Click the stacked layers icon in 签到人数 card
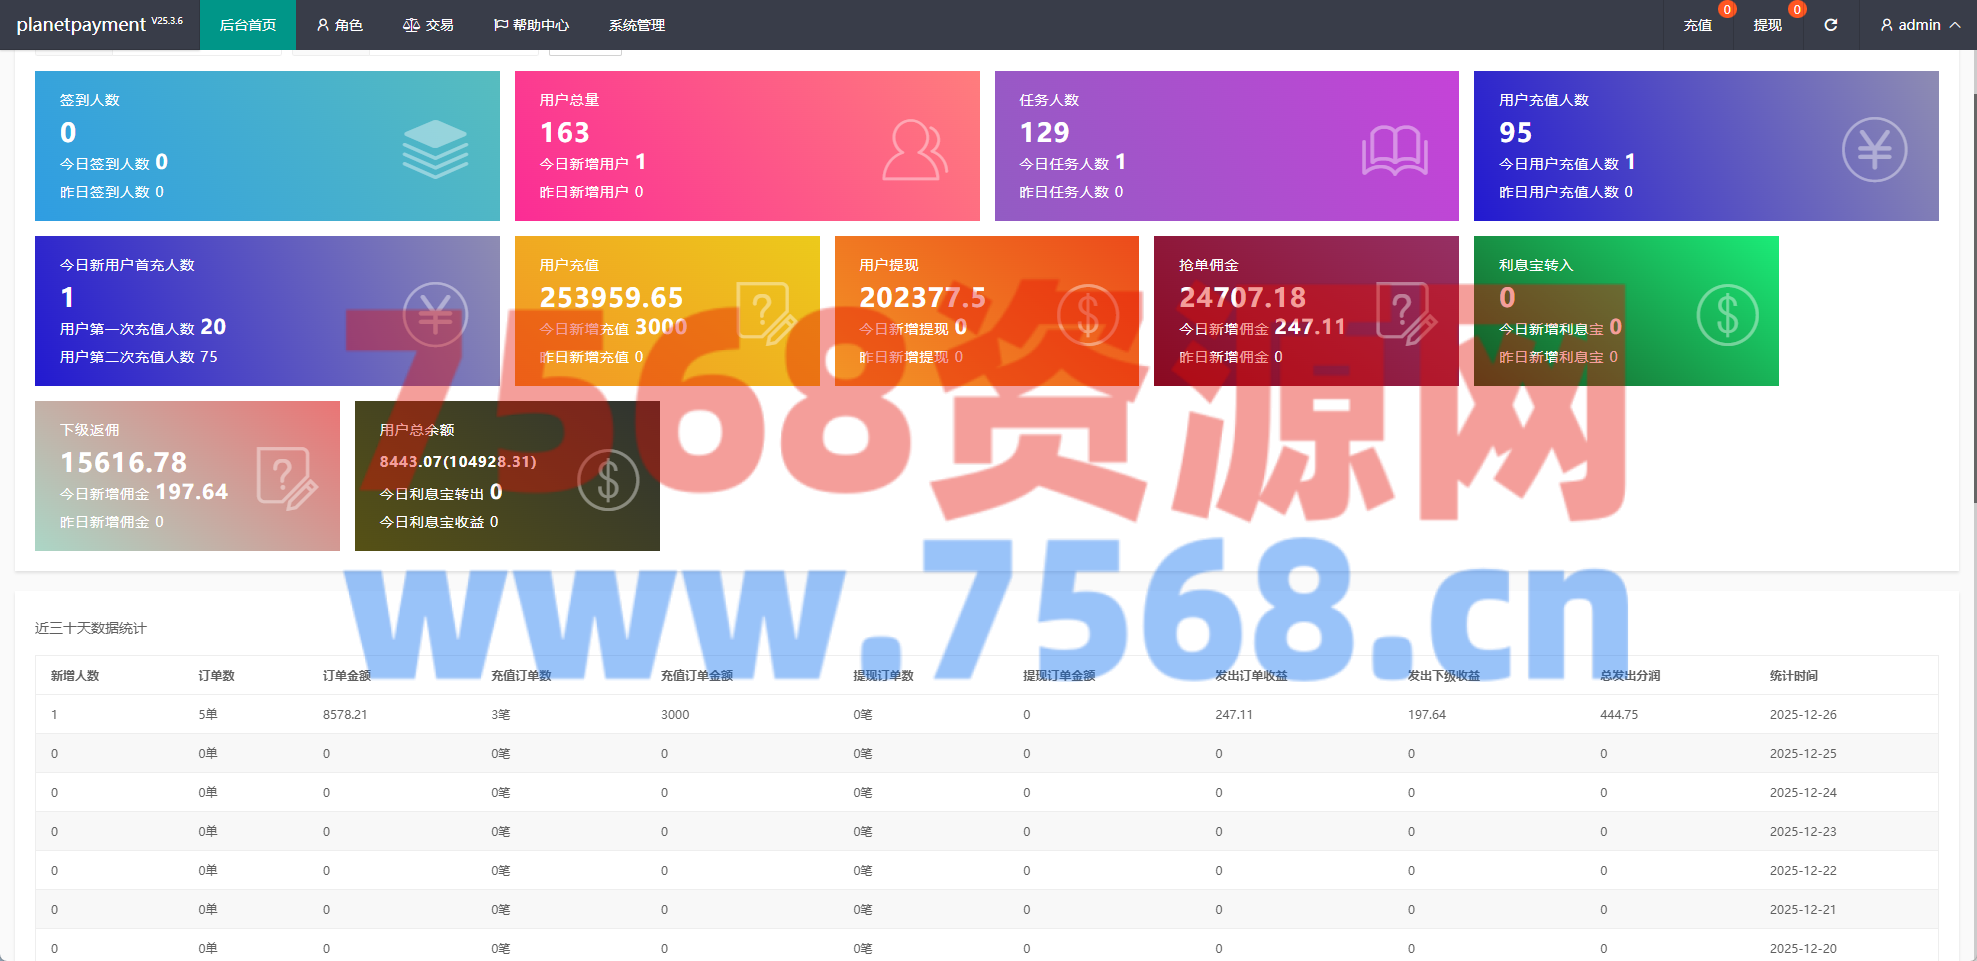Screen dimensions: 1977x961 435,149
